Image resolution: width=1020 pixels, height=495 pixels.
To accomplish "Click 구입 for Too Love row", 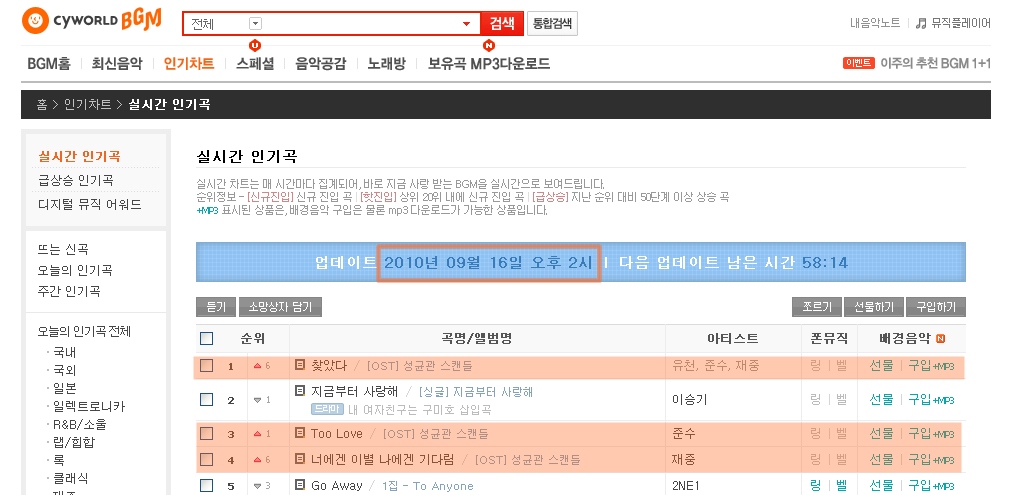I will [932, 433].
